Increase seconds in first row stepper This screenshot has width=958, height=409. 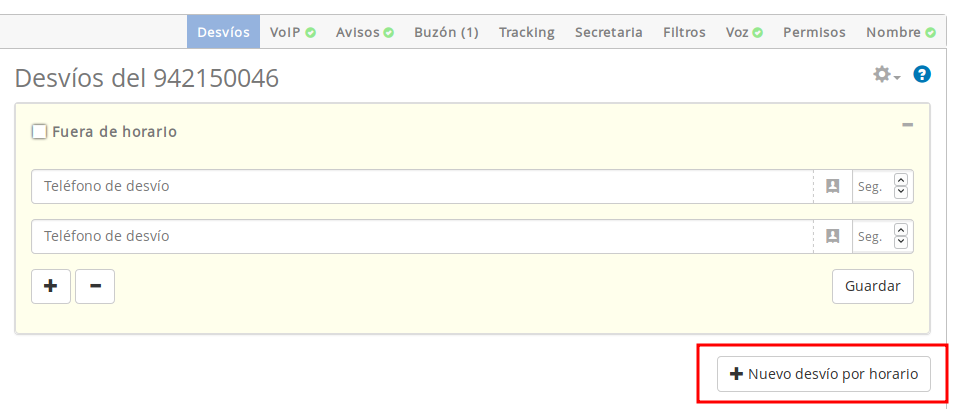click(x=901, y=180)
